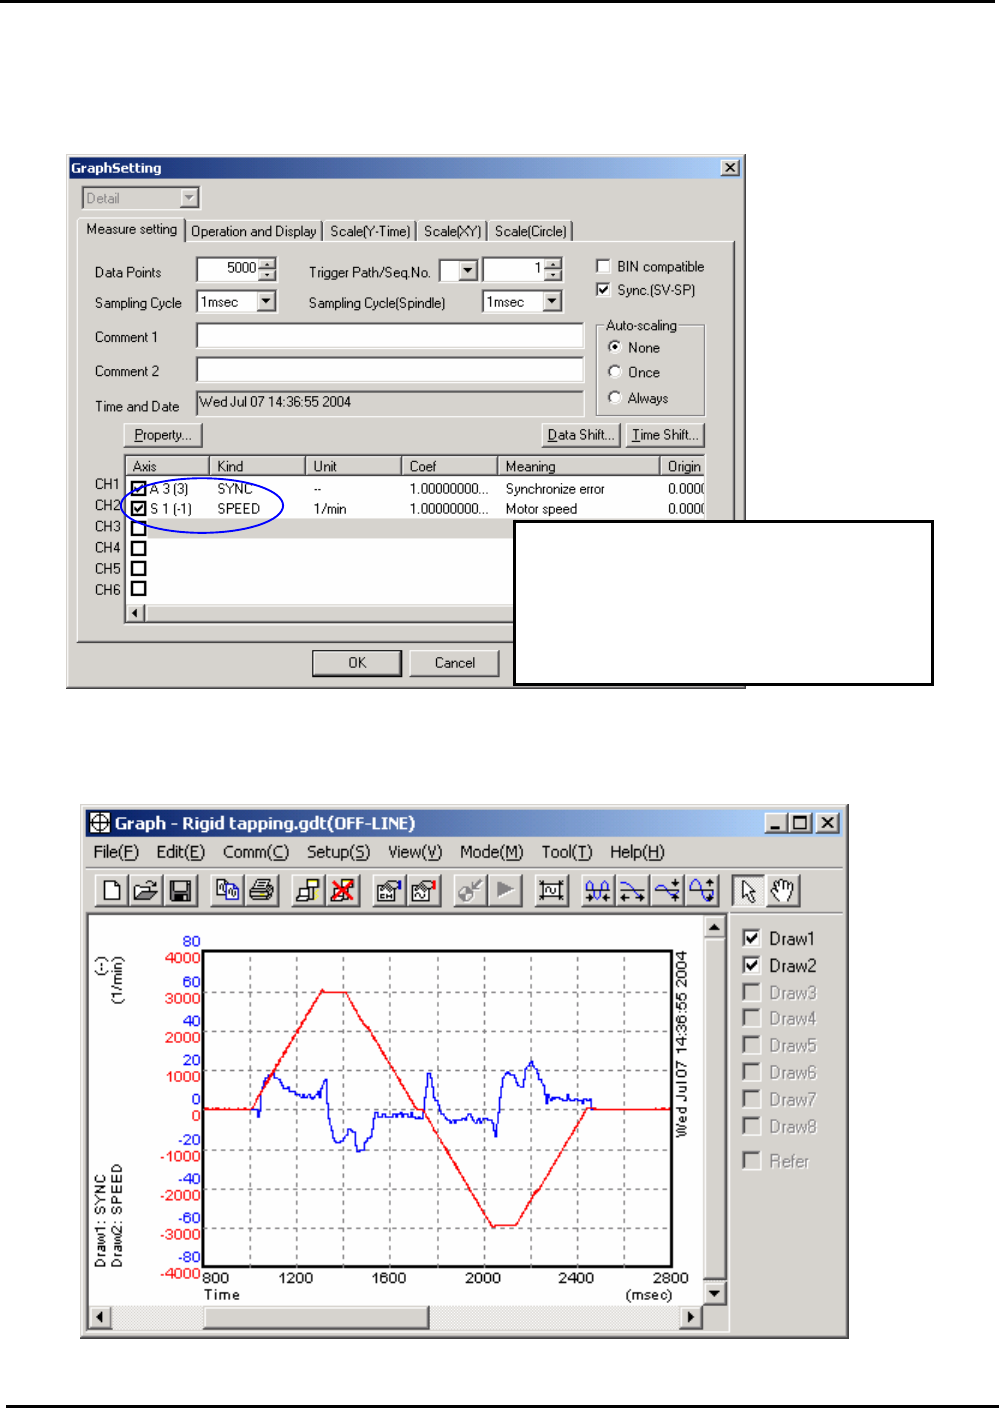Click the red X delete icon
The image size is (999, 1408).
tap(343, 890)
